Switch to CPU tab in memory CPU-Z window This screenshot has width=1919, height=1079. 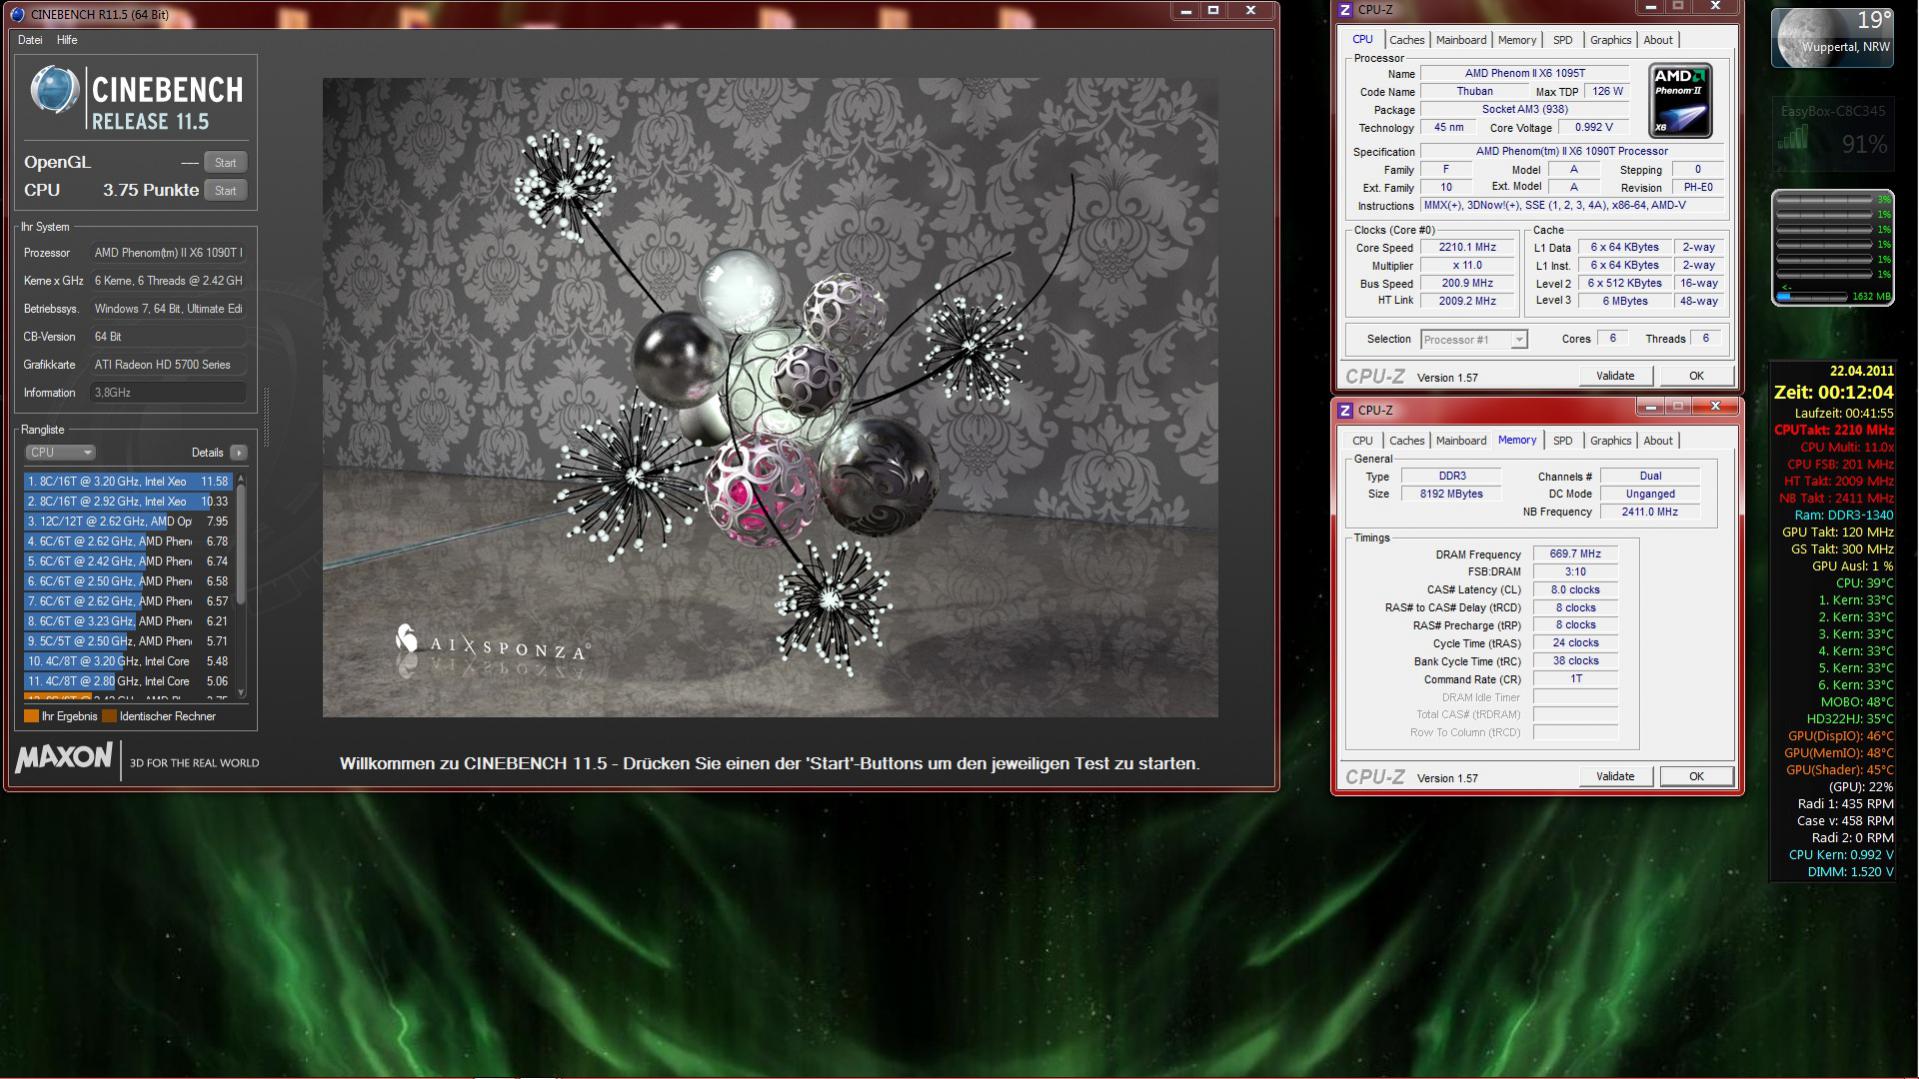pos(1362,441)
